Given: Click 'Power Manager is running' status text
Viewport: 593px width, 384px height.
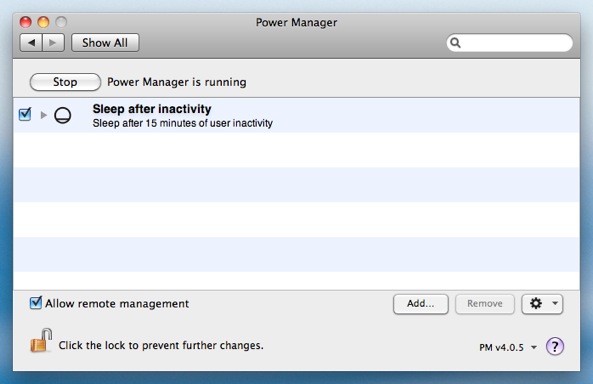Looking at the screenshot, I should [x=177, y=82].
